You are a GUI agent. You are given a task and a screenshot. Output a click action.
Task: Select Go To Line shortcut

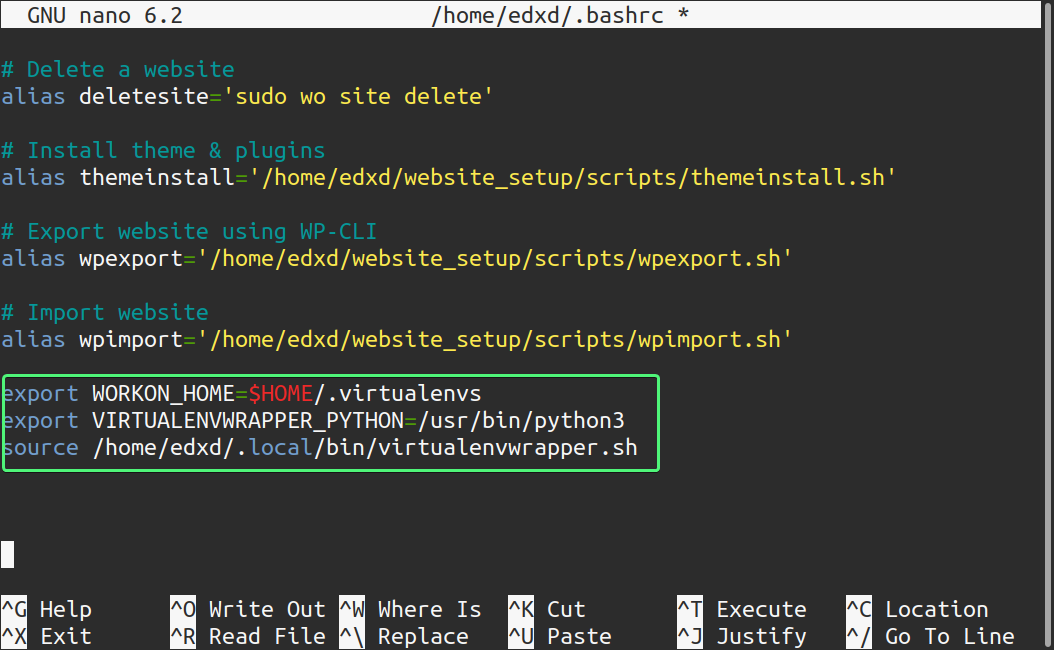click(949, 635)
